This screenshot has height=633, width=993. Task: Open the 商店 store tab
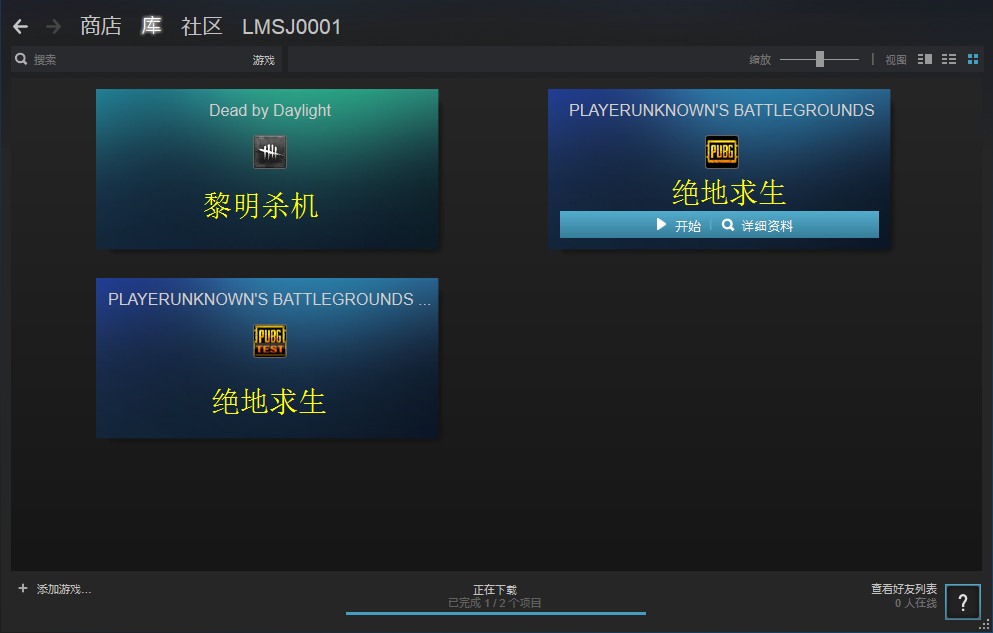tap(101, 27)
